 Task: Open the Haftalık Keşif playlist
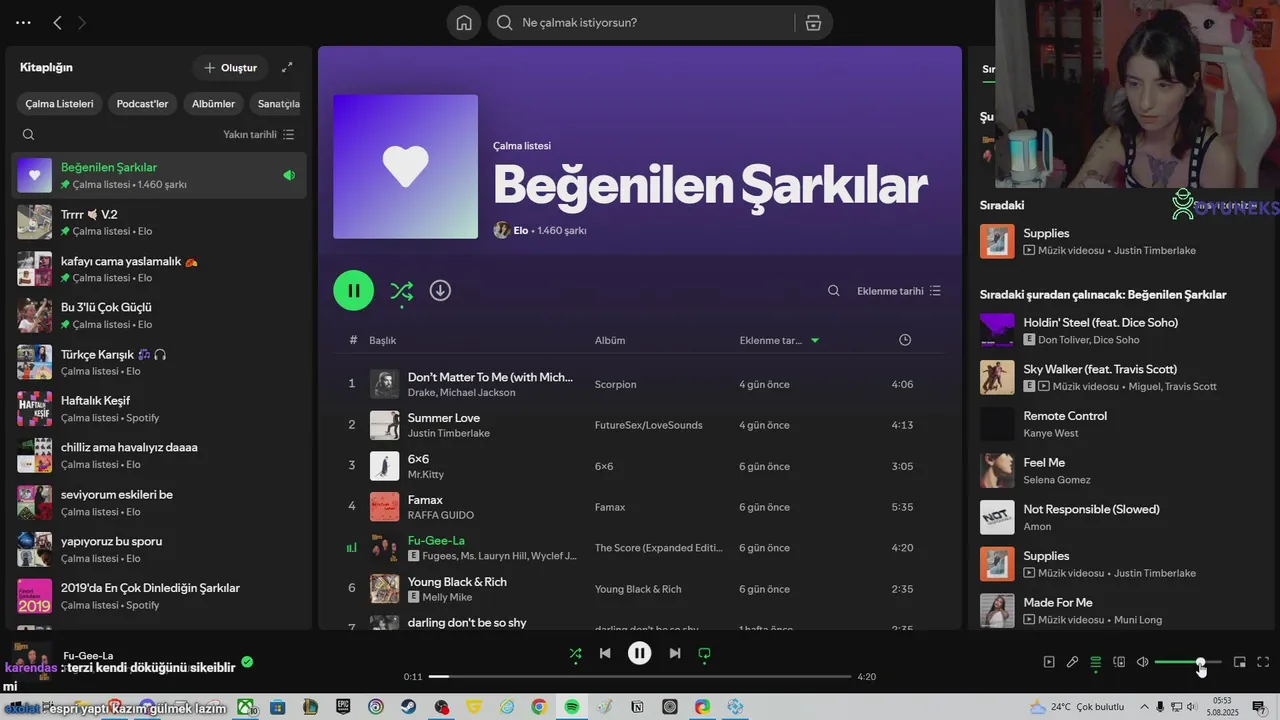(159, 408)
